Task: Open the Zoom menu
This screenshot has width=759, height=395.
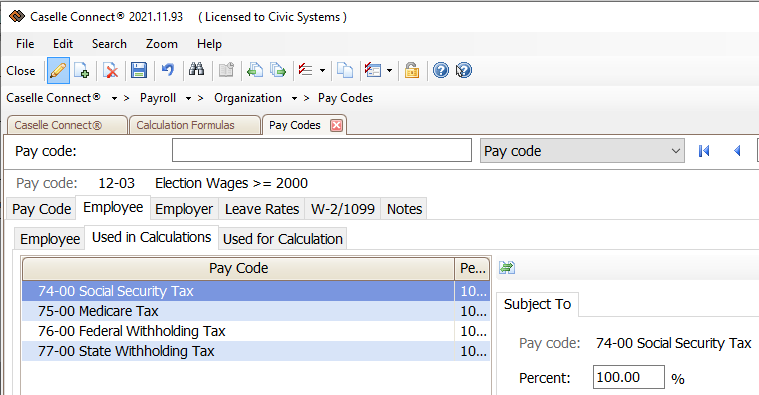Action: (162, 44)
